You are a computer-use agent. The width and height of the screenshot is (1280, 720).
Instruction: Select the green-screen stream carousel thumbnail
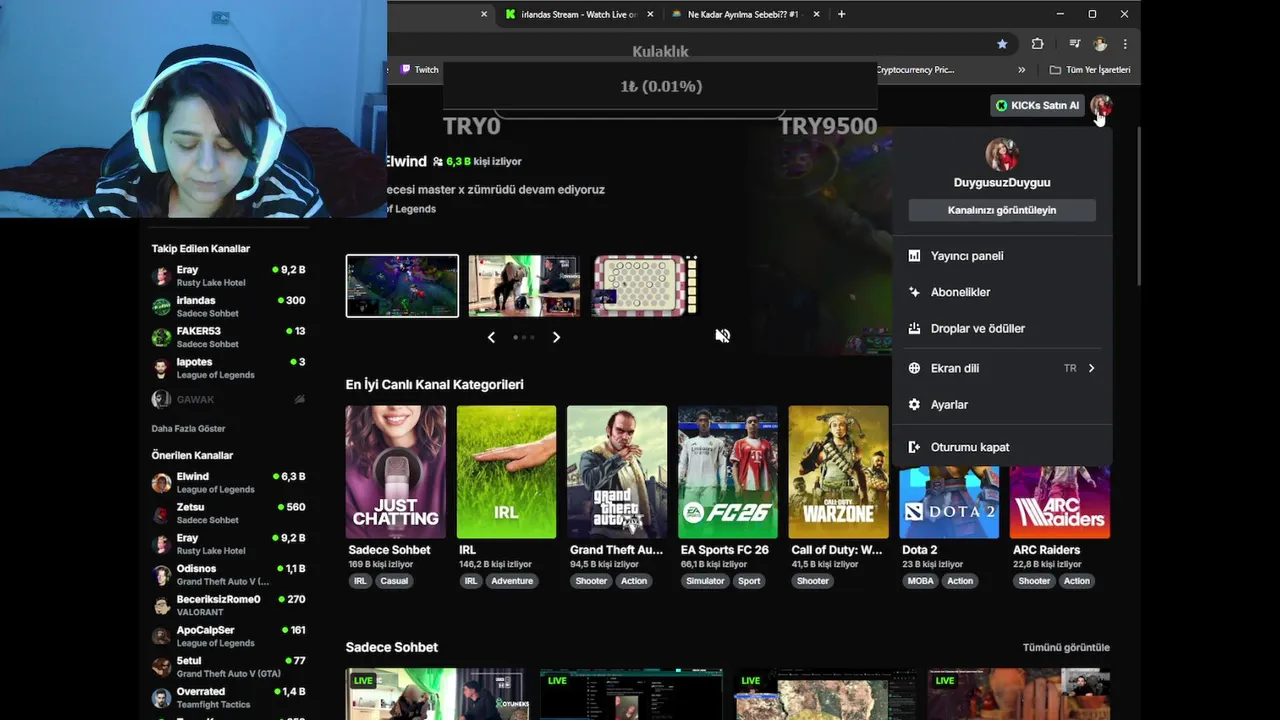click(524, 286)
